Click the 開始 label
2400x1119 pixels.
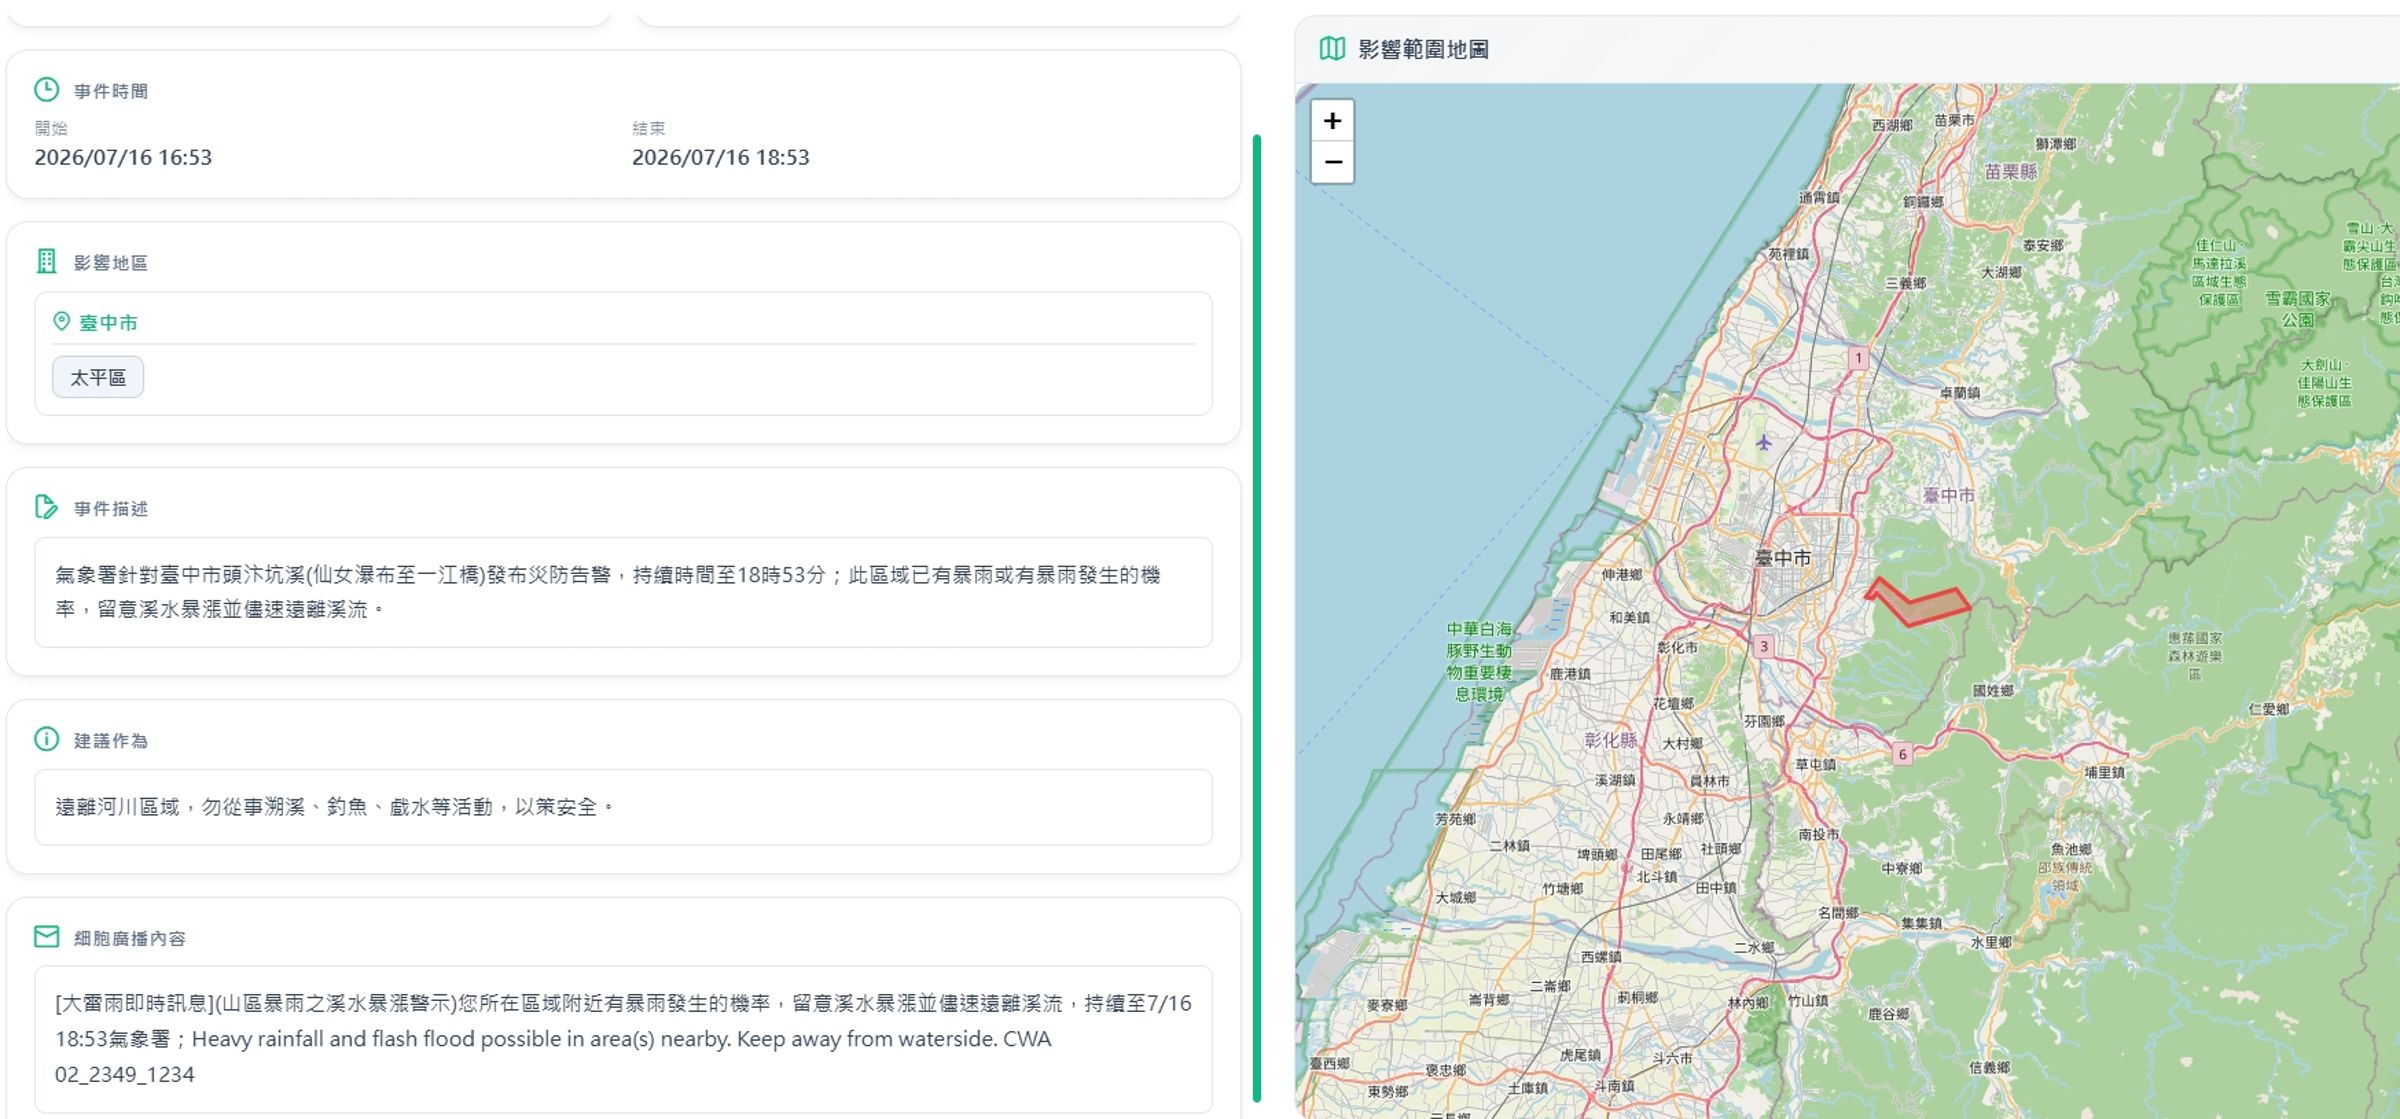[x=51, y=128]
